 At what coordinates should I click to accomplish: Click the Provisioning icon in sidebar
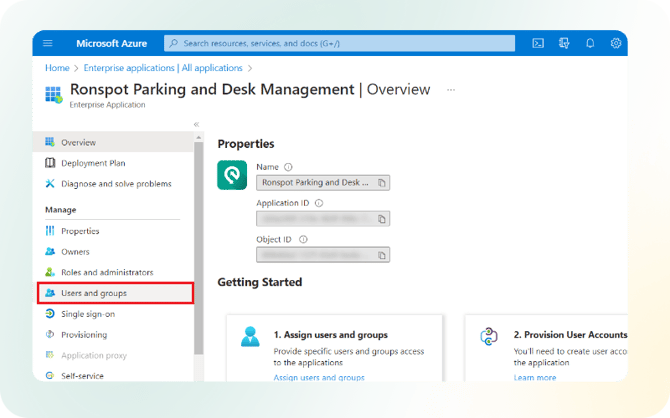pos(50,334)
